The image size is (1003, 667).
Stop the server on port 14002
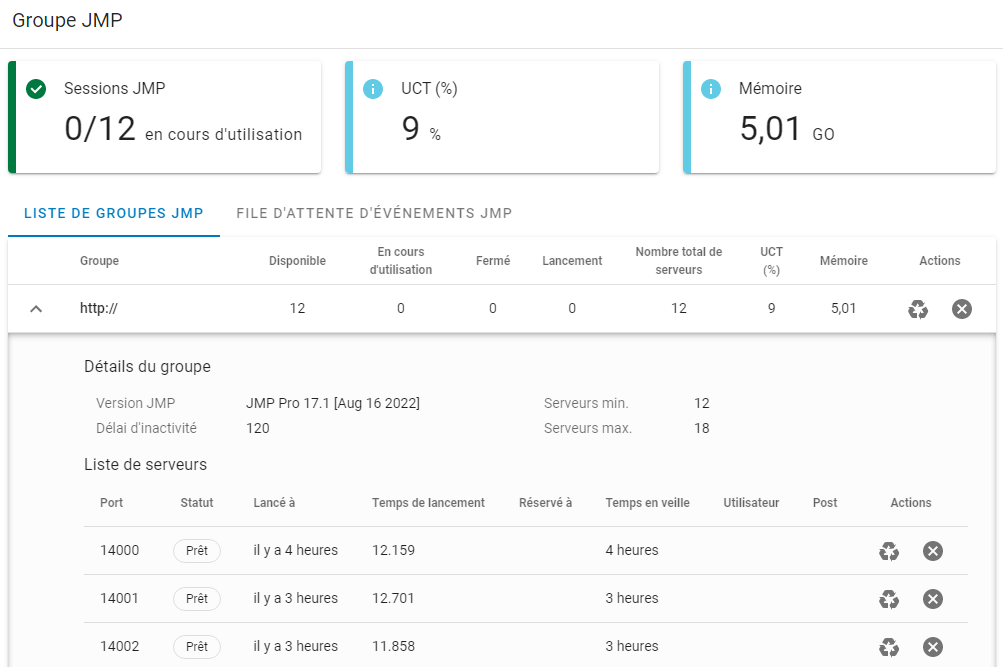point(933,647)
